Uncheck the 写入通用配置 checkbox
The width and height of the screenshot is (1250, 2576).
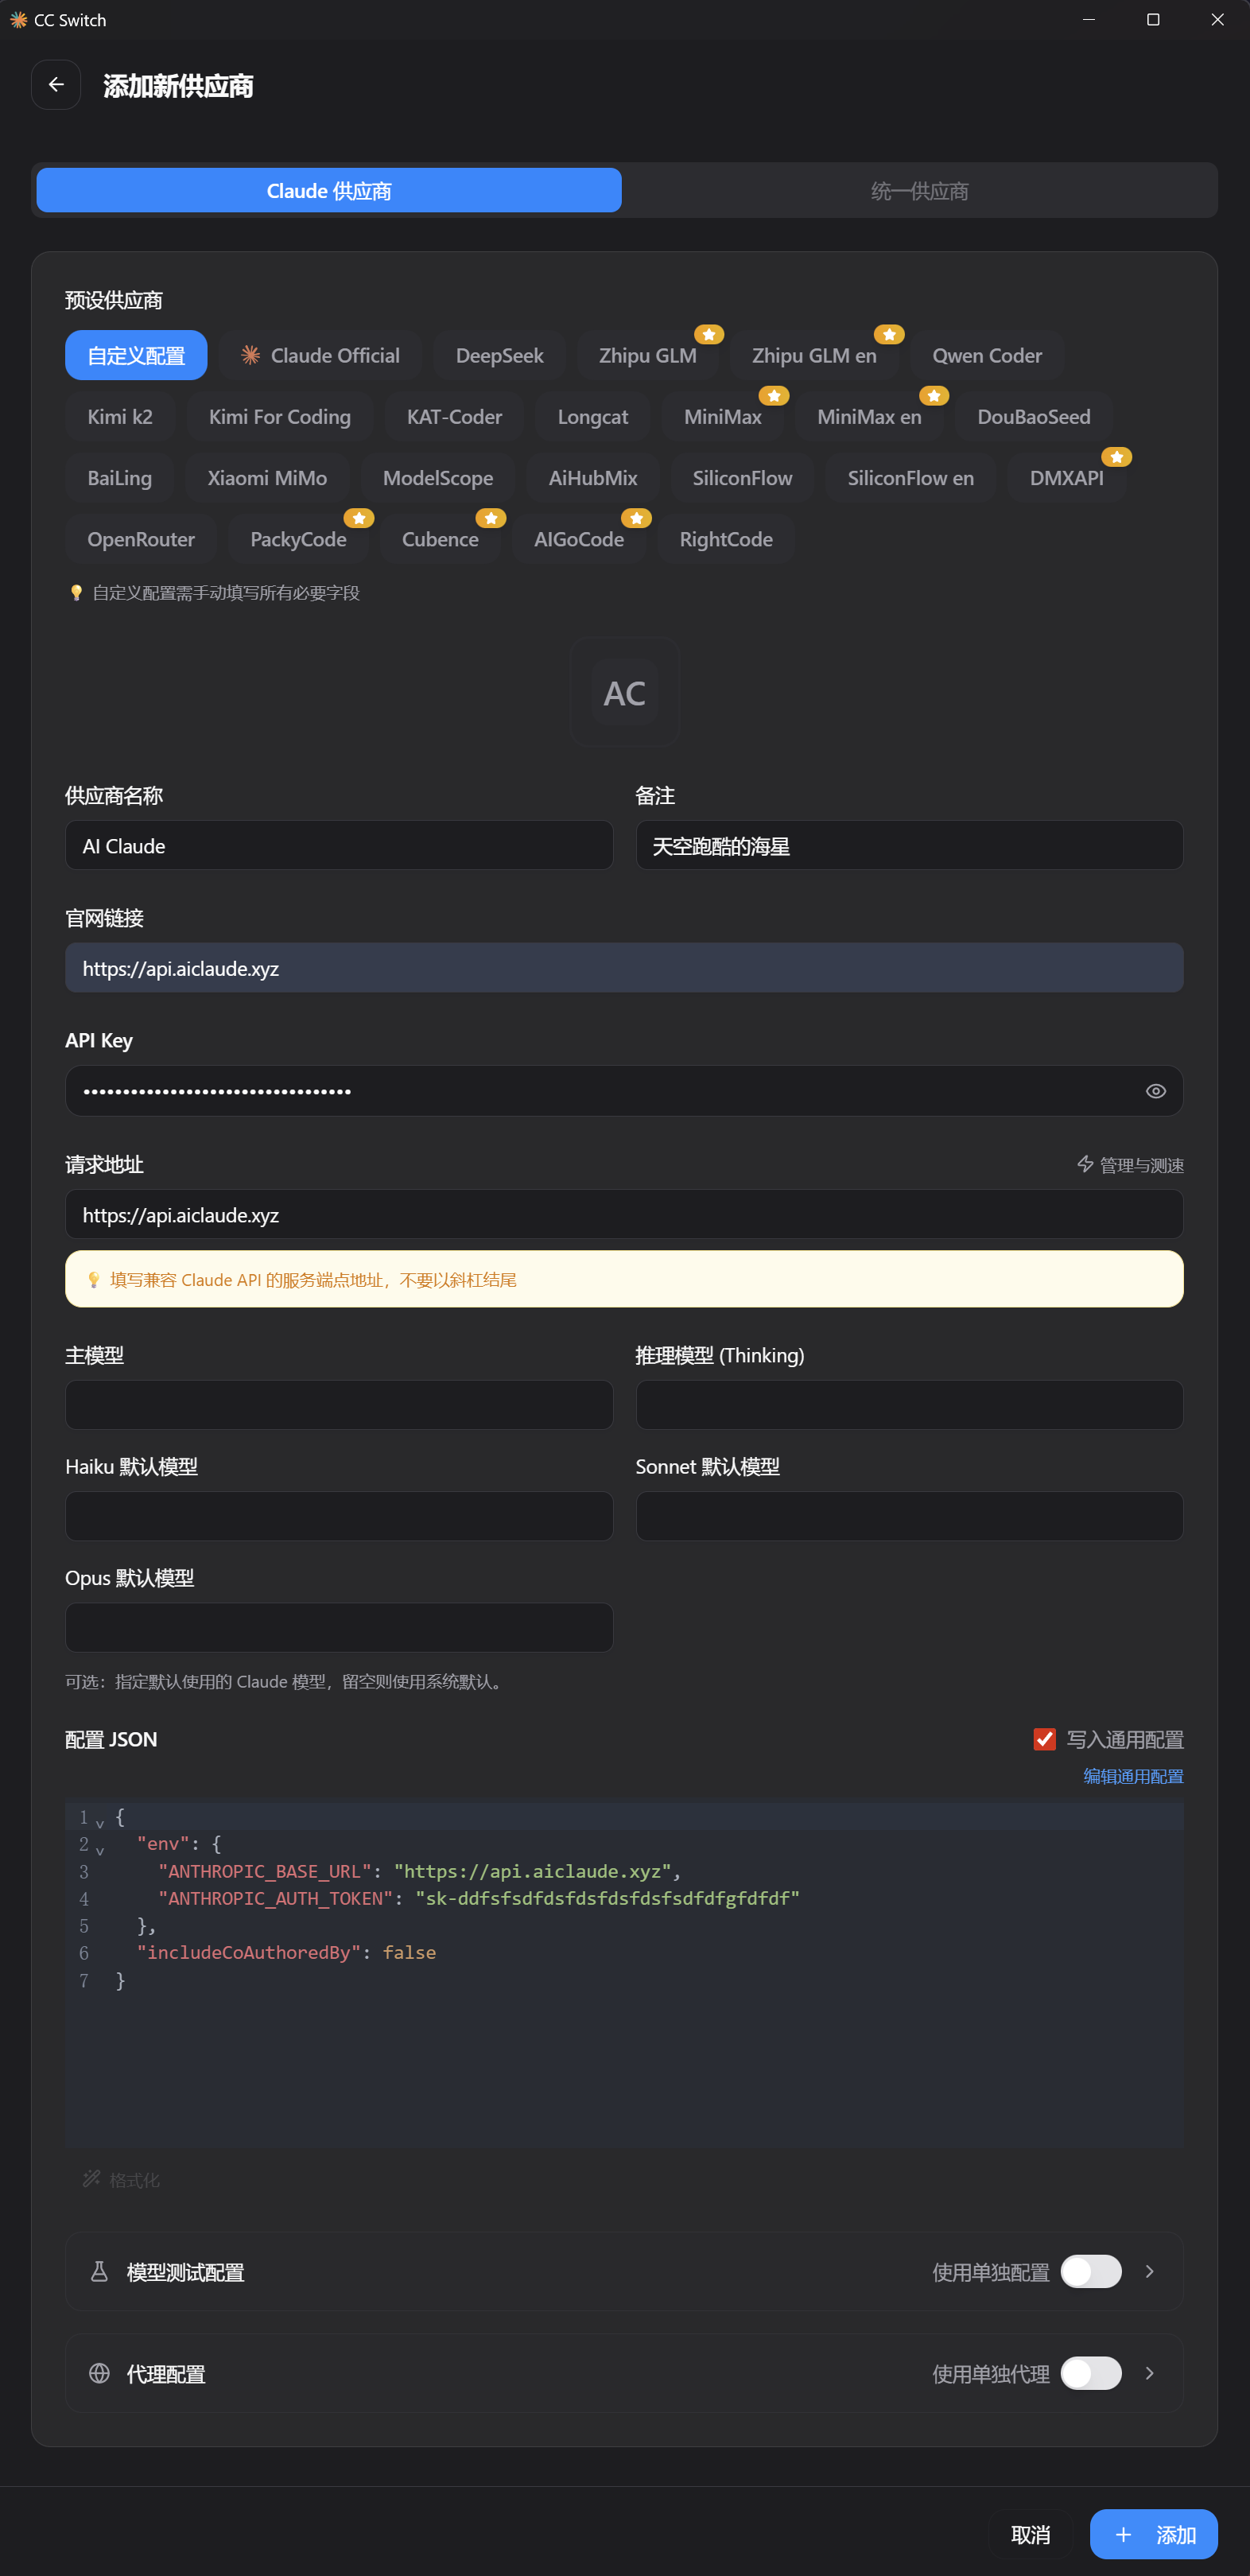[1044, 1740]
